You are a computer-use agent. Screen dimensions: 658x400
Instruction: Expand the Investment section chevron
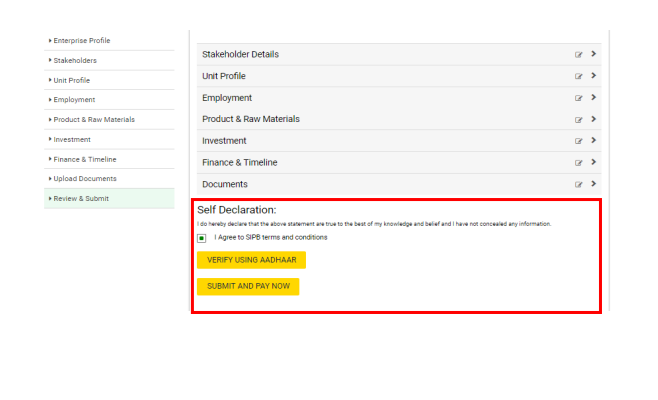(x=593, y=141)
